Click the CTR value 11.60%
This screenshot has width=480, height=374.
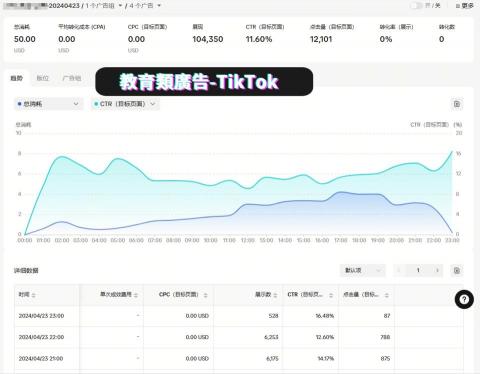click(259, 39)
